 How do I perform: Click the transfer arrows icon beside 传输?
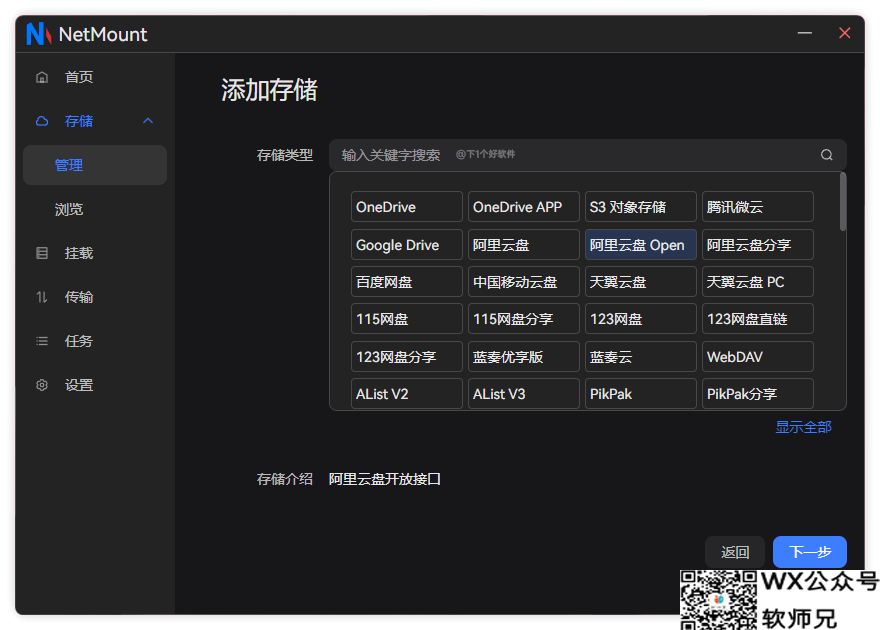pyautogui.click(x=42, y=297)
